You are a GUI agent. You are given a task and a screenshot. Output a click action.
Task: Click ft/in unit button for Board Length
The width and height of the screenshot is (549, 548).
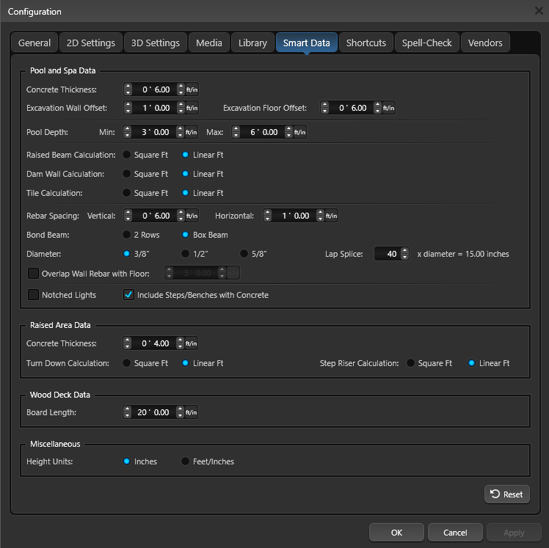tap(191, 412)
